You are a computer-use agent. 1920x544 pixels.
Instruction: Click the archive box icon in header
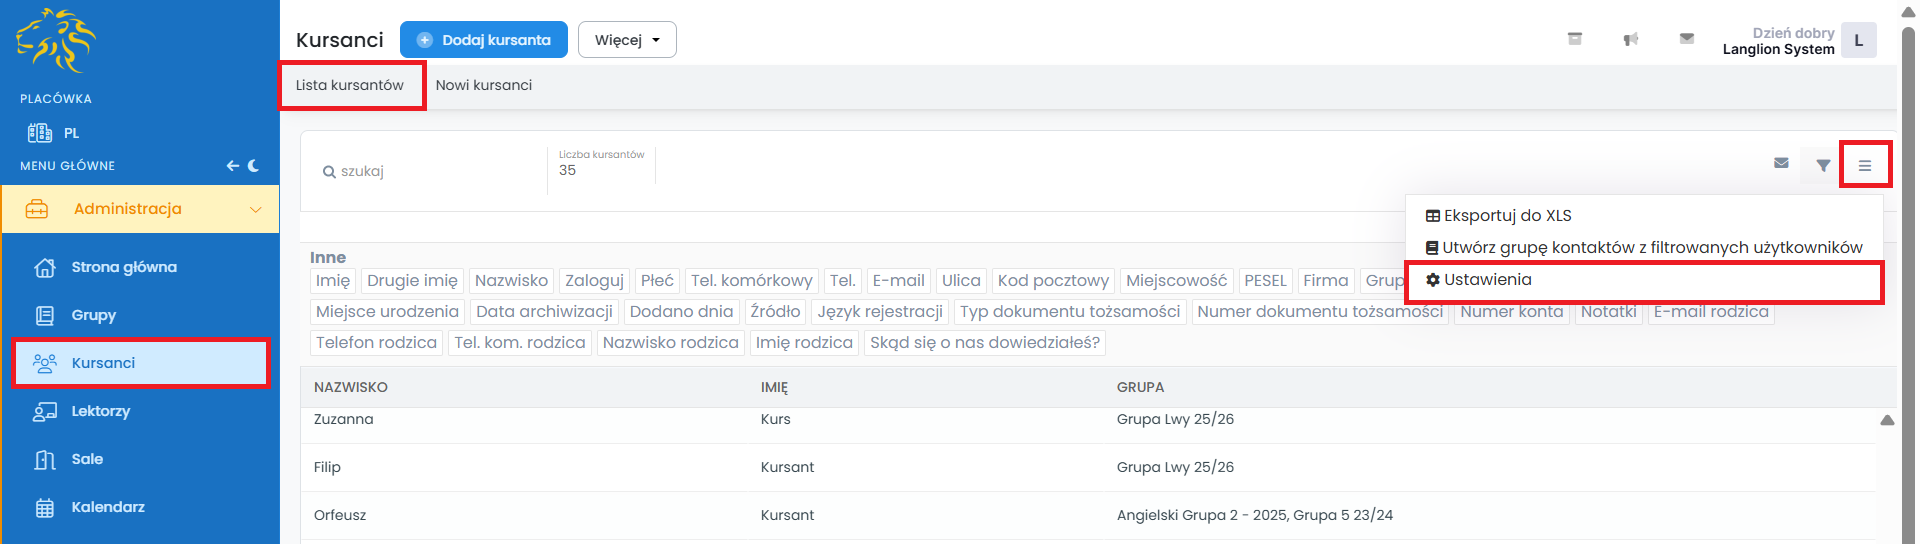click(1574, 39)
